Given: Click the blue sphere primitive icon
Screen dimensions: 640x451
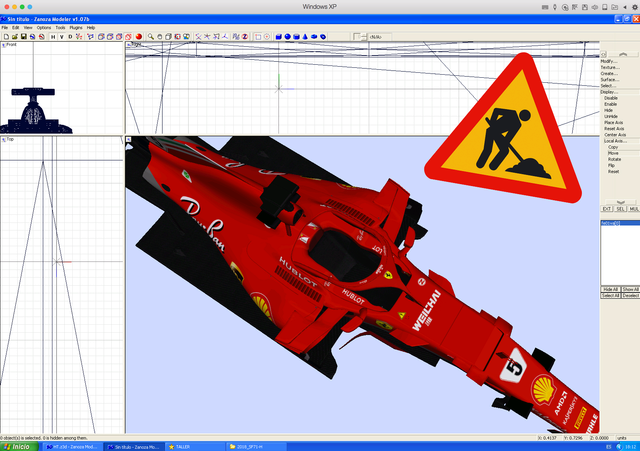Looking at the screenshot, I should [x=287, y=37].
